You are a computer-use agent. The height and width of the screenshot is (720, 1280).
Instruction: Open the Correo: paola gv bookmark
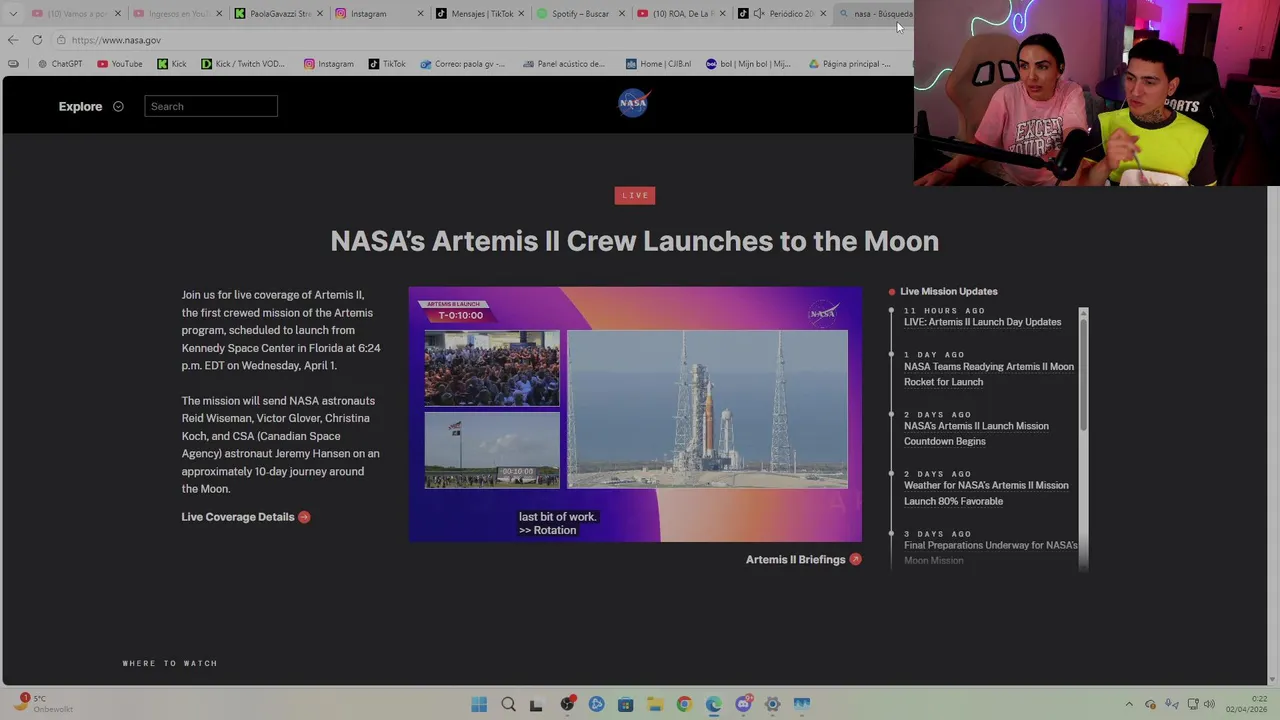point(463,64)
